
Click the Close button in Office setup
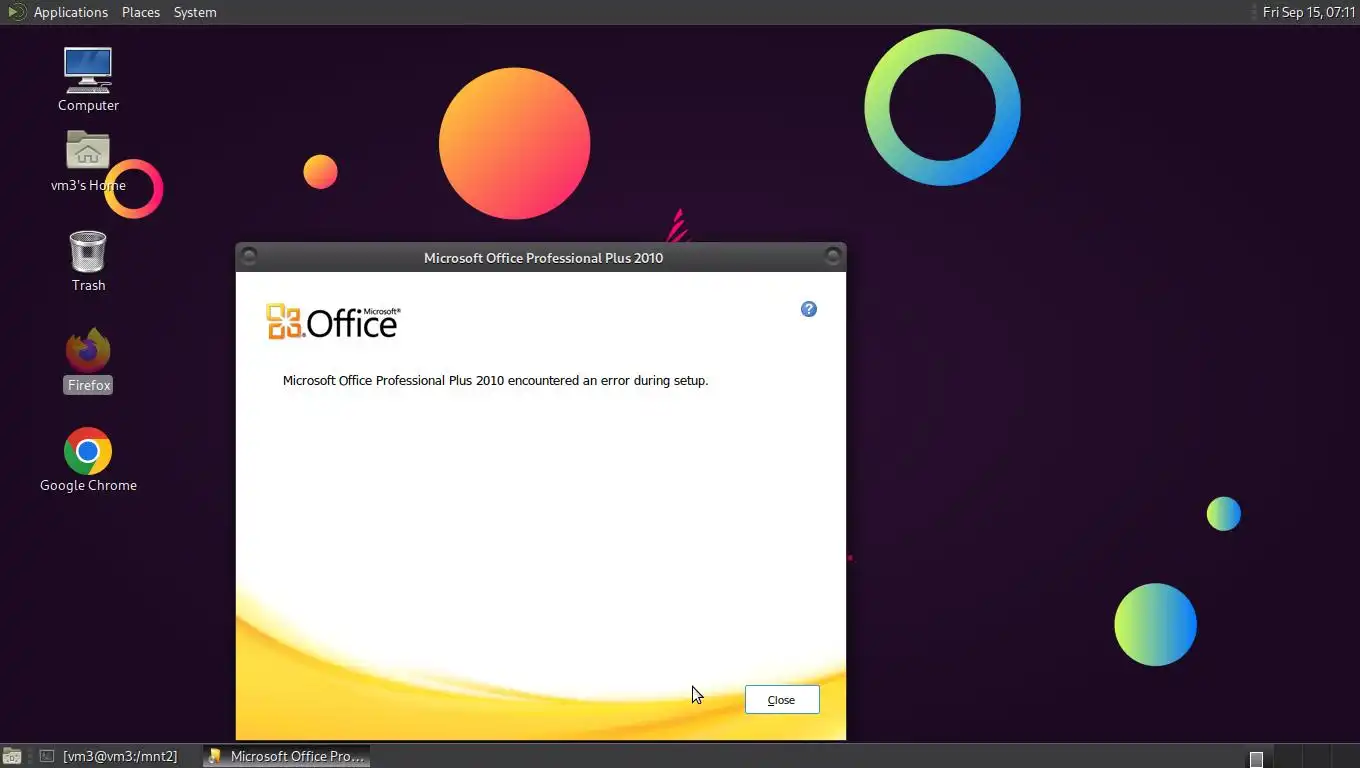click(782, 700)
